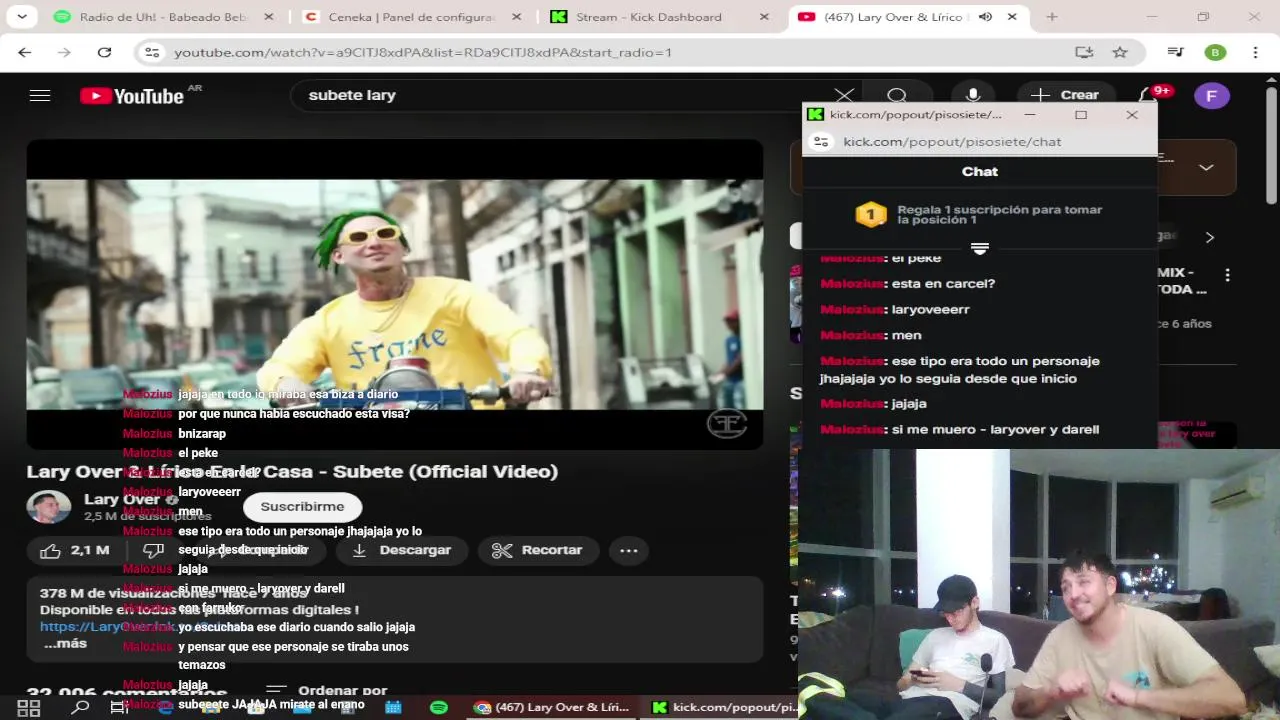Go back in the Chrome browser
1280x720 pixels.
25,52
